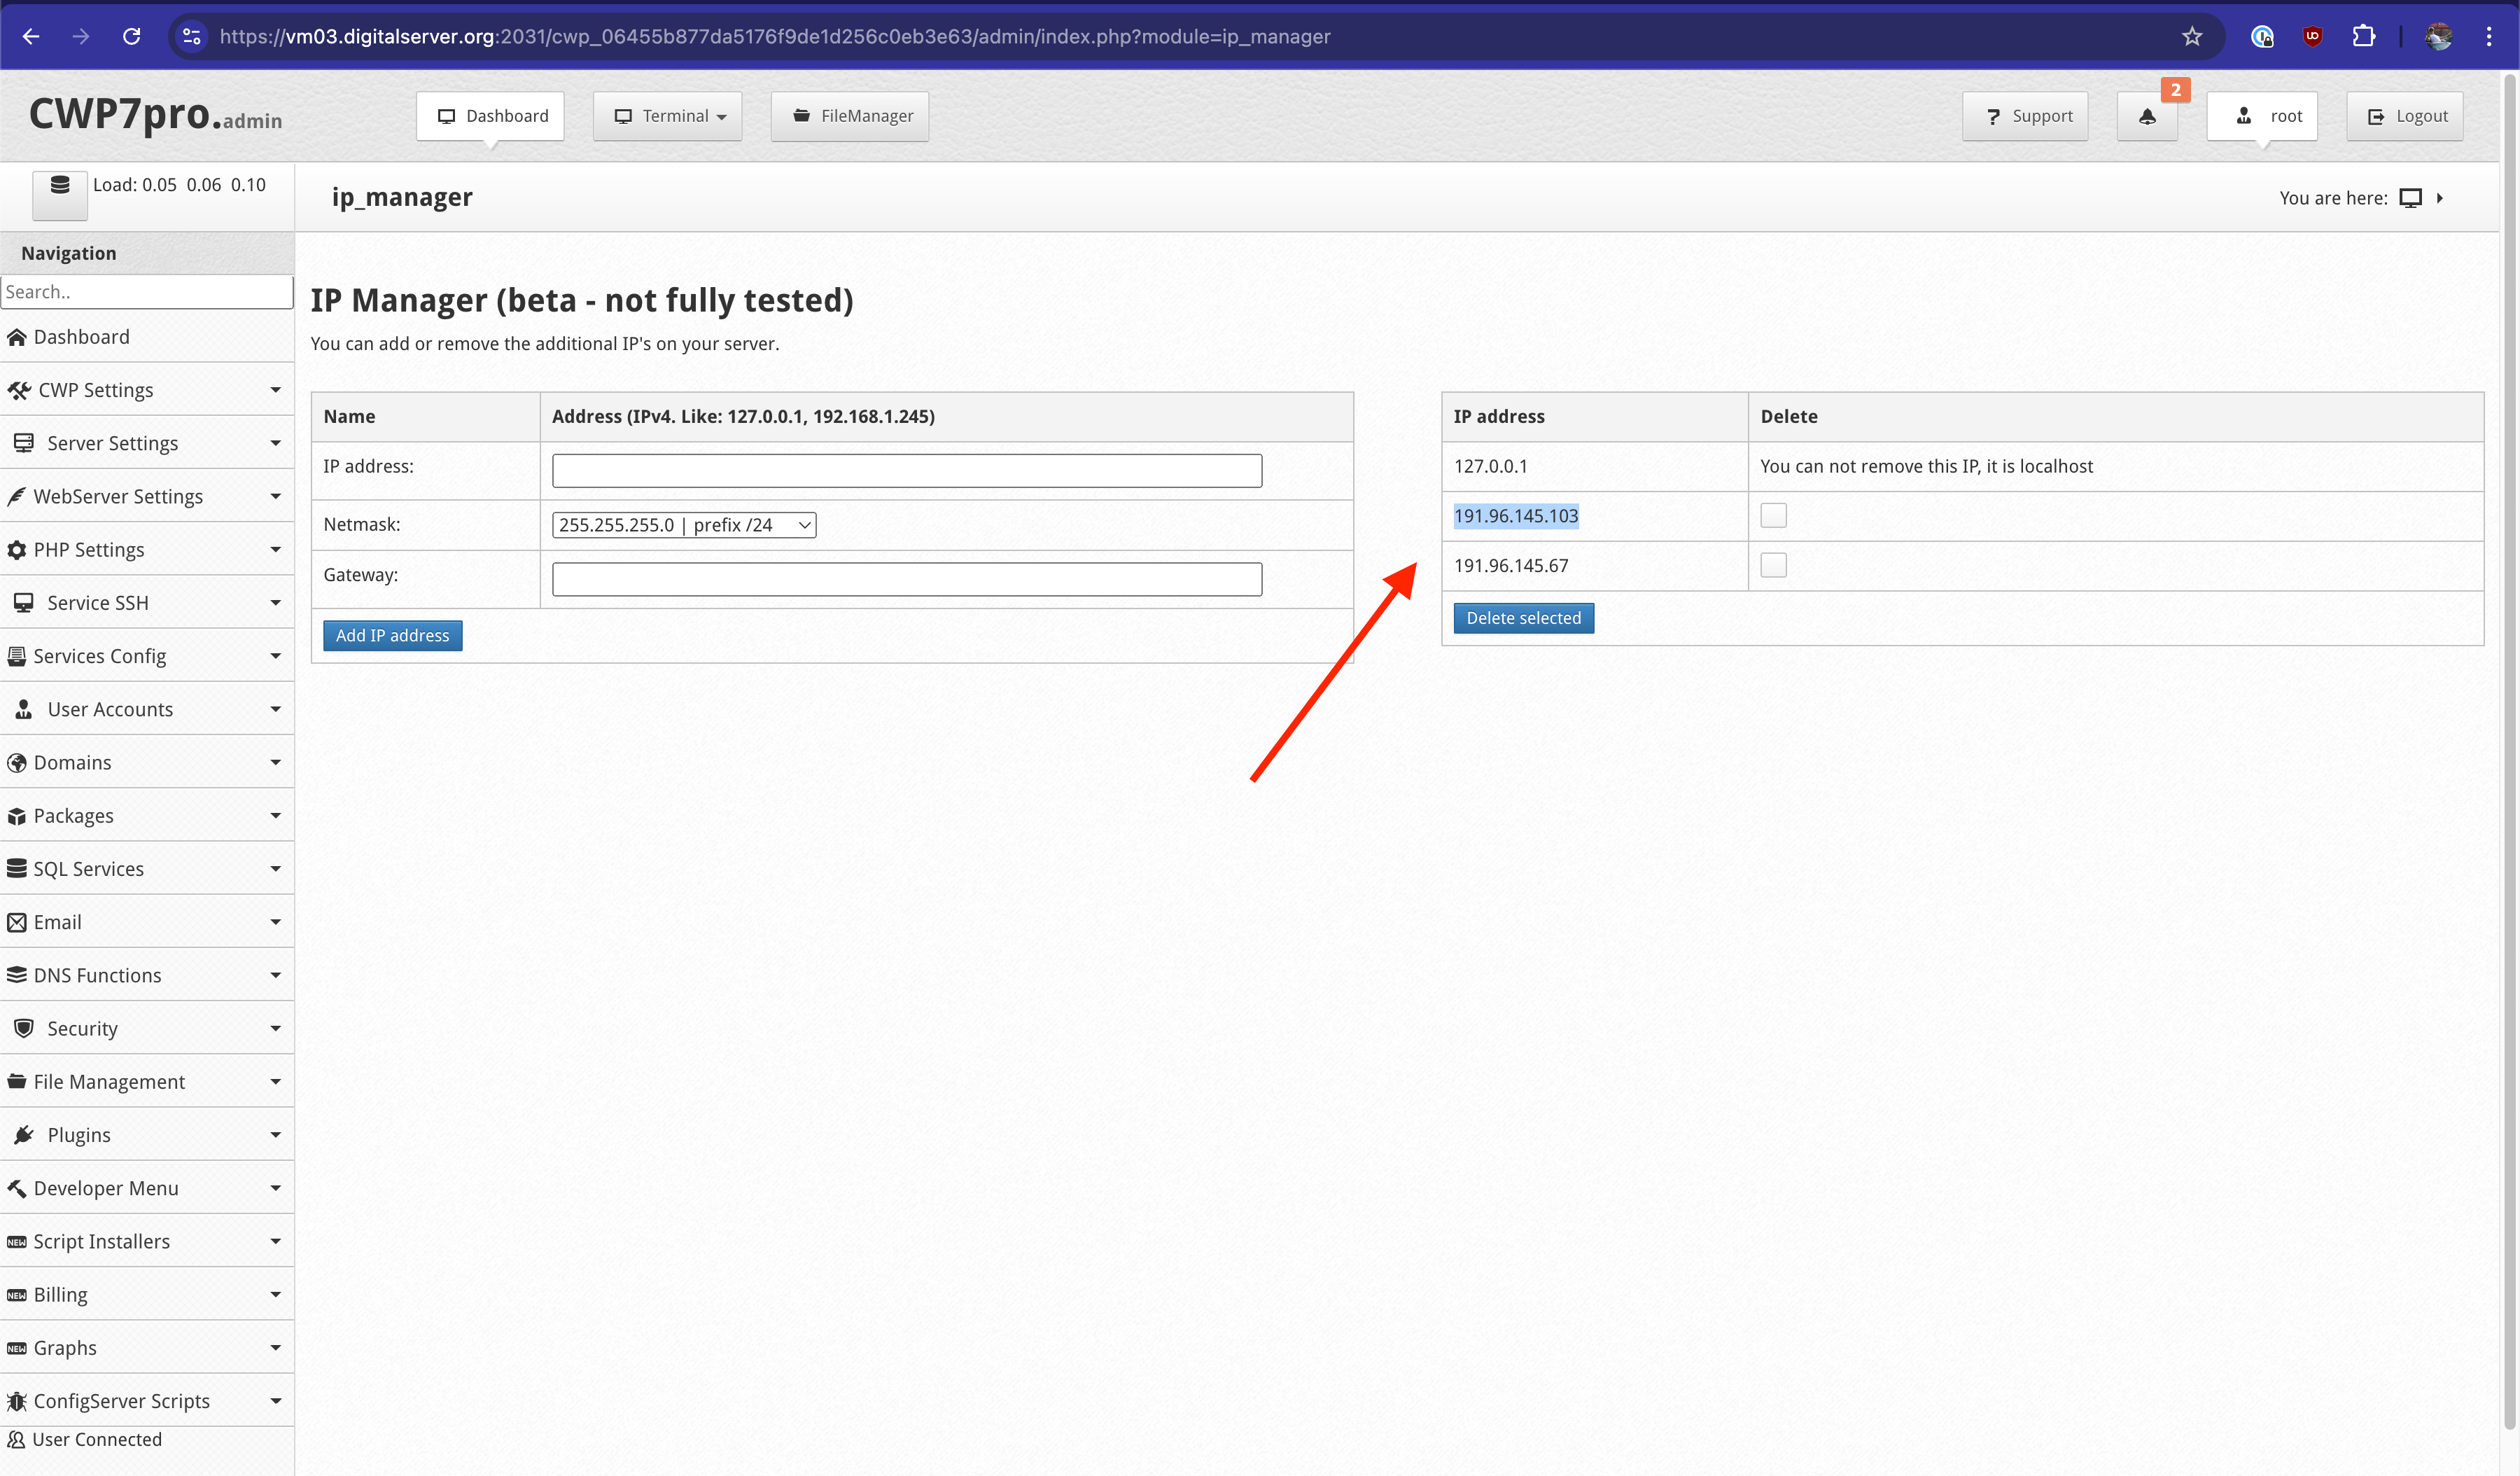Expand the File Management arrow

tap(275, 1082)
